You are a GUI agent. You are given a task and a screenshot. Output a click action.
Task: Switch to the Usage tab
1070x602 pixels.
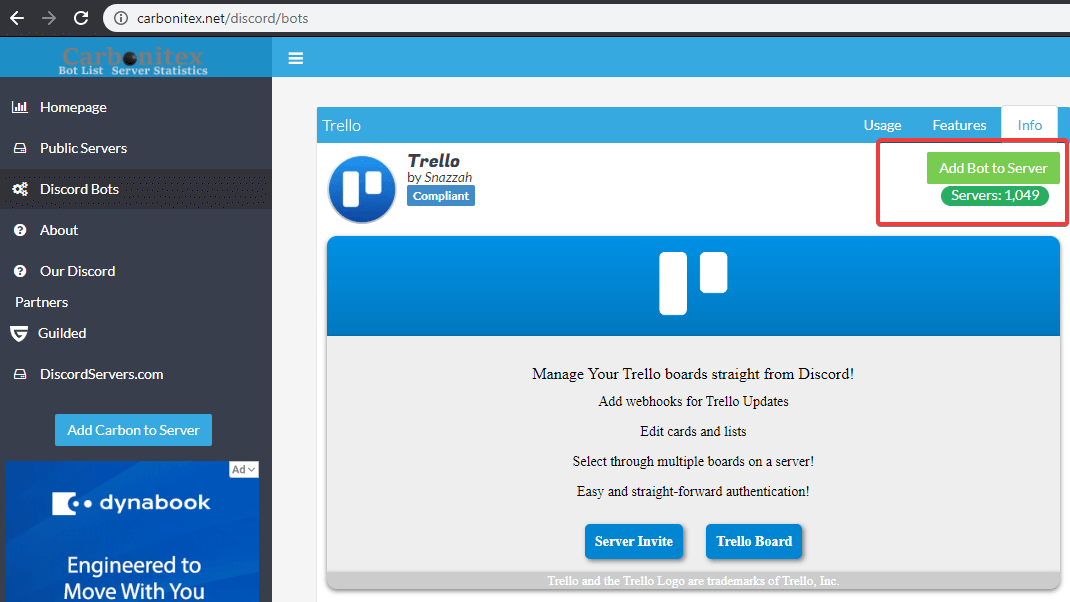[882, 125]
